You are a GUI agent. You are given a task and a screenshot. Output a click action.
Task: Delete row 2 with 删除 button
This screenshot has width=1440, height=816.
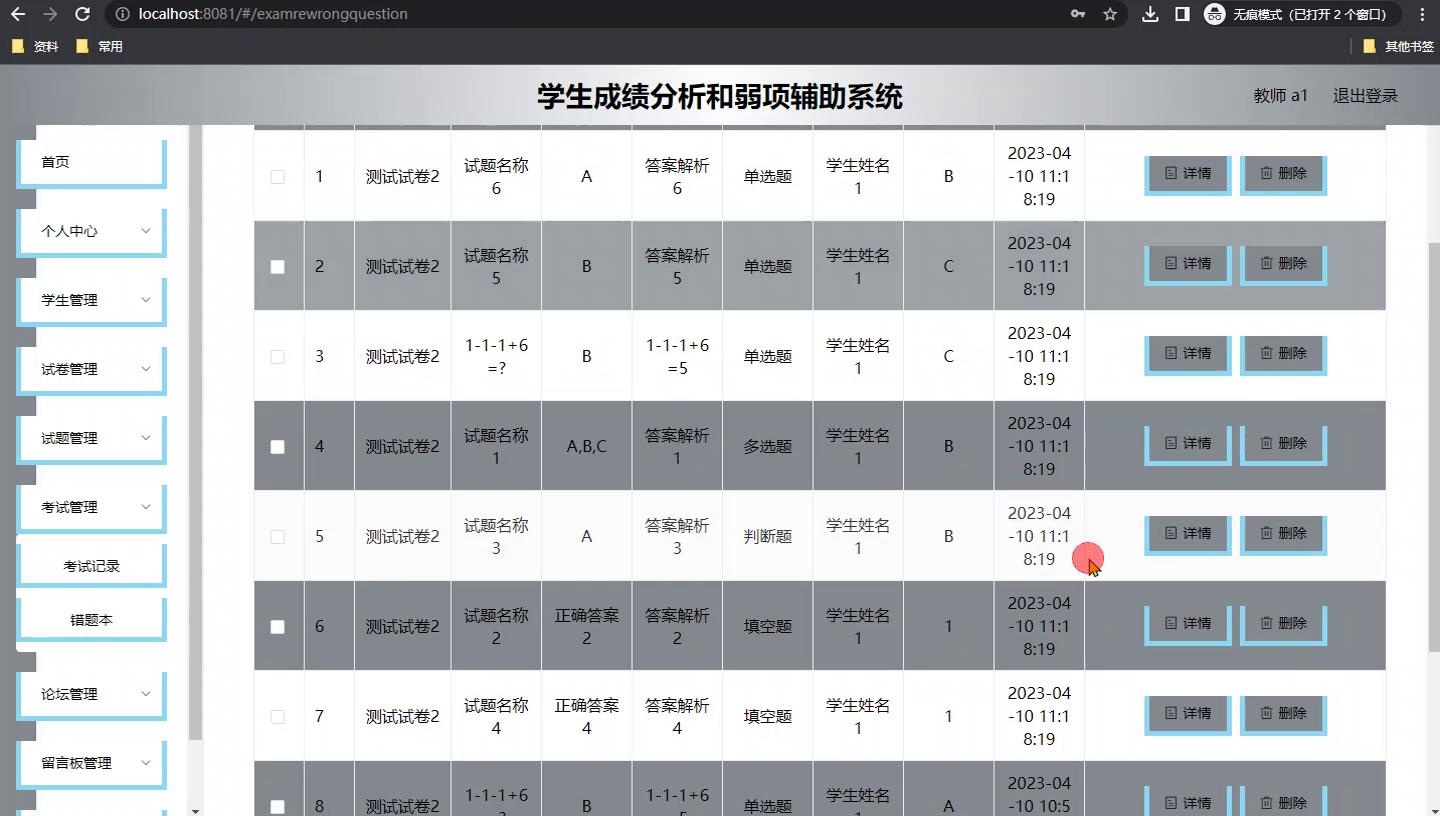coord(1283,264)
